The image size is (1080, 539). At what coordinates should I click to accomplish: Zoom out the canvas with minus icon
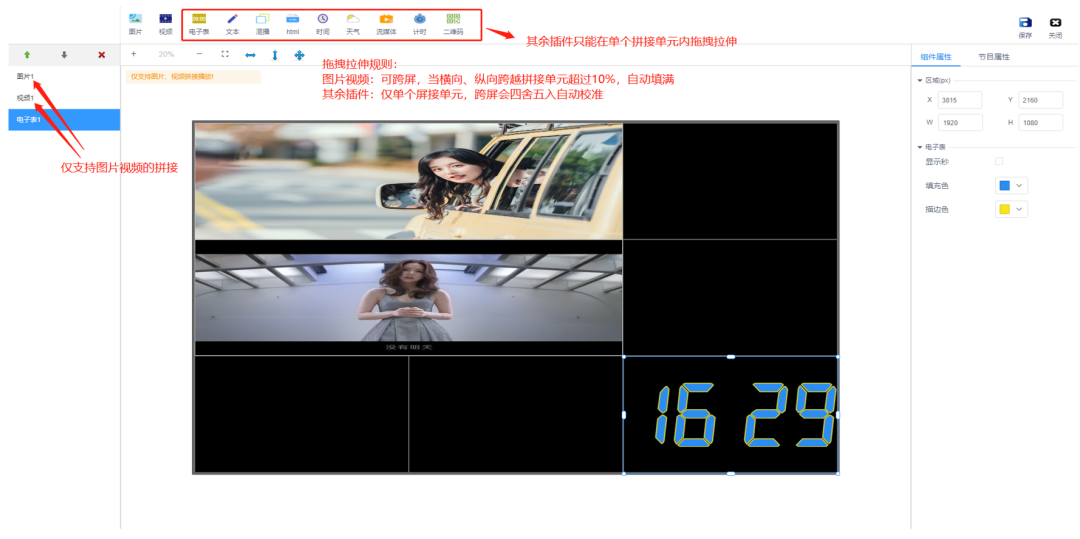tap(199, 54)
